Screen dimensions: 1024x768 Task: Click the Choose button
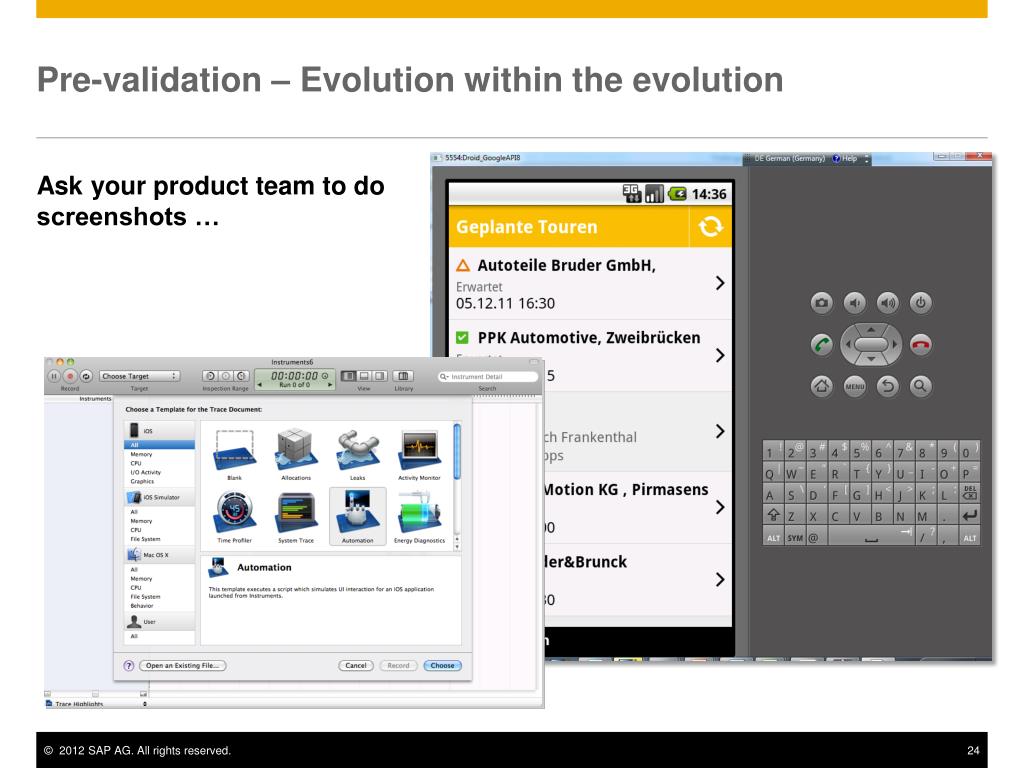[442, 665]
